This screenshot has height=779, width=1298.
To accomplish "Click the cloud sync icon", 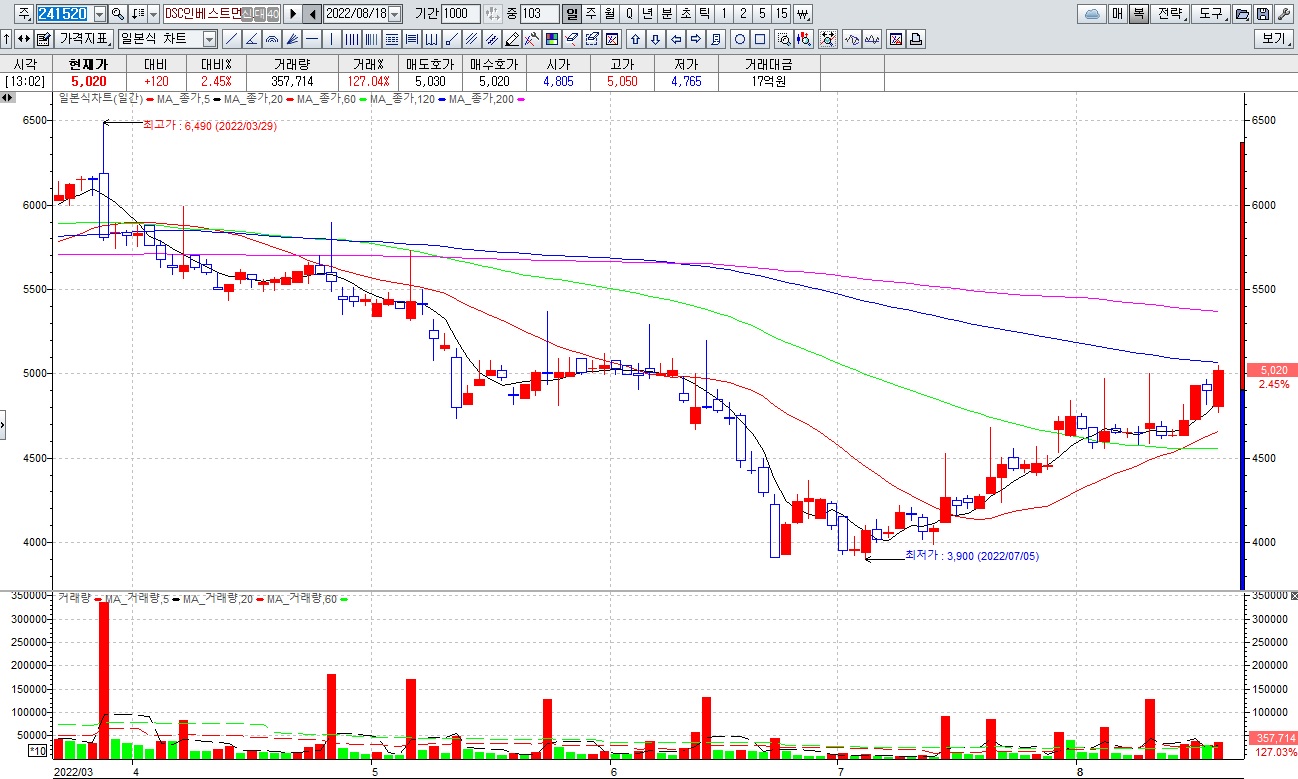I will pos(1092,14).
